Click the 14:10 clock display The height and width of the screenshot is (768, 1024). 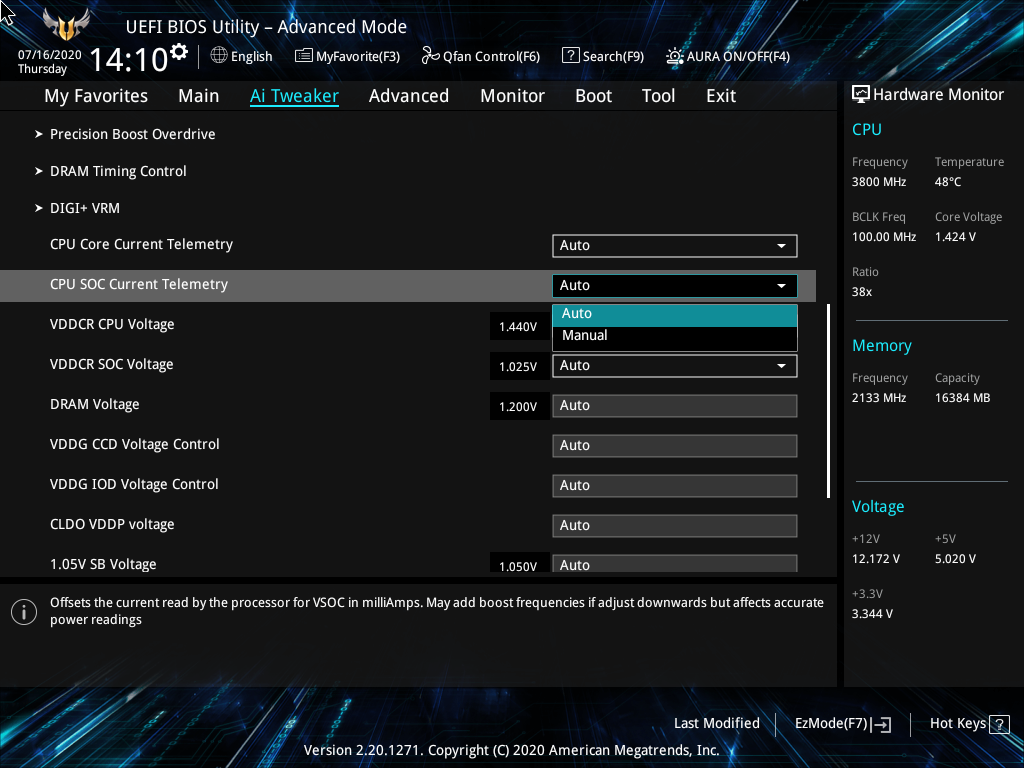click(x=129, y=59)
